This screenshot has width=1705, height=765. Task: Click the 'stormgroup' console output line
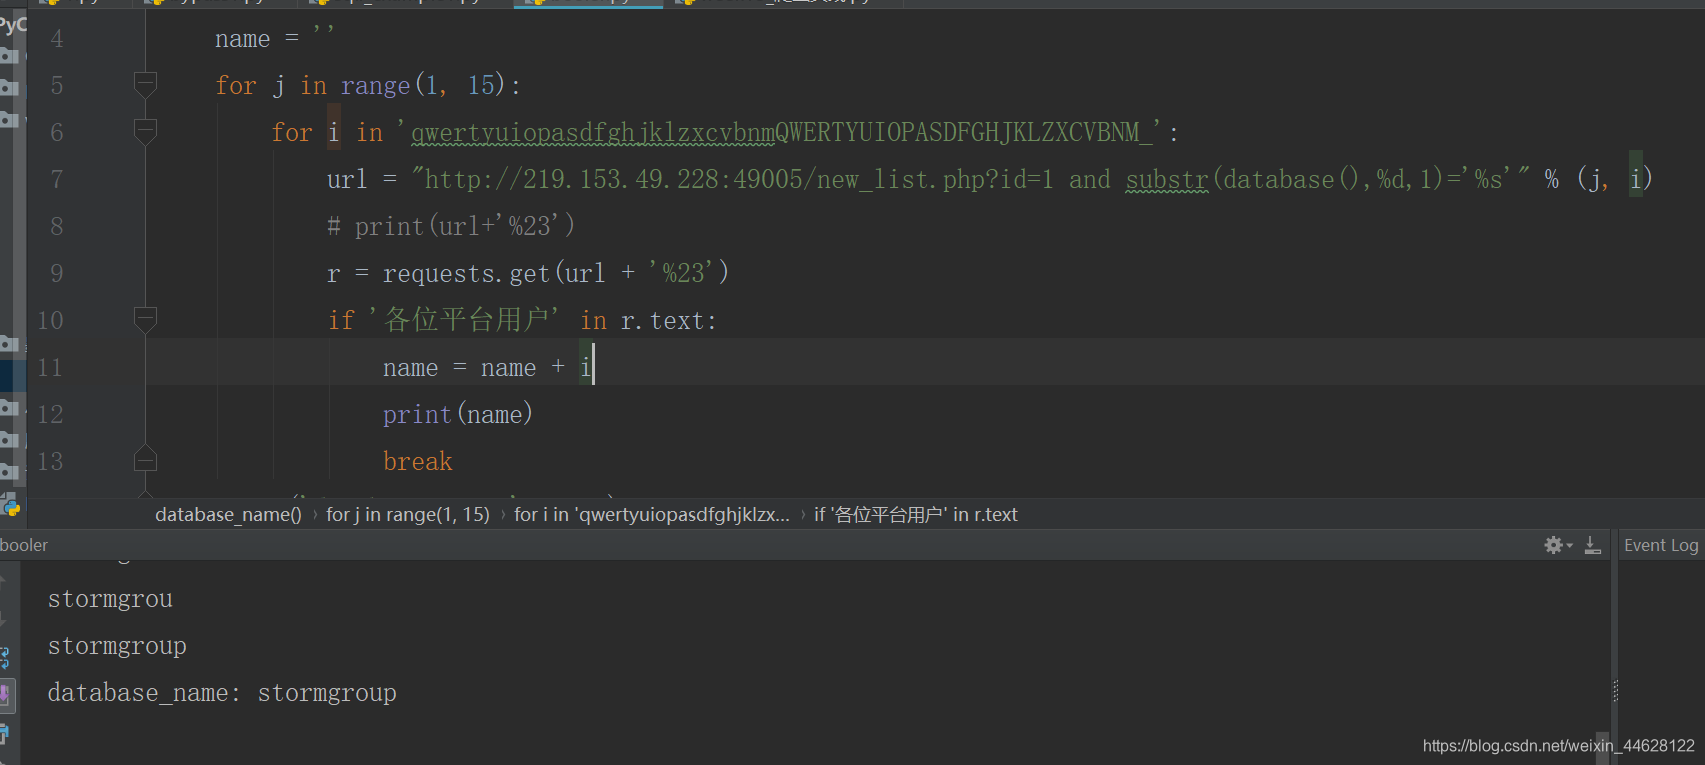[x=117, y=646]
